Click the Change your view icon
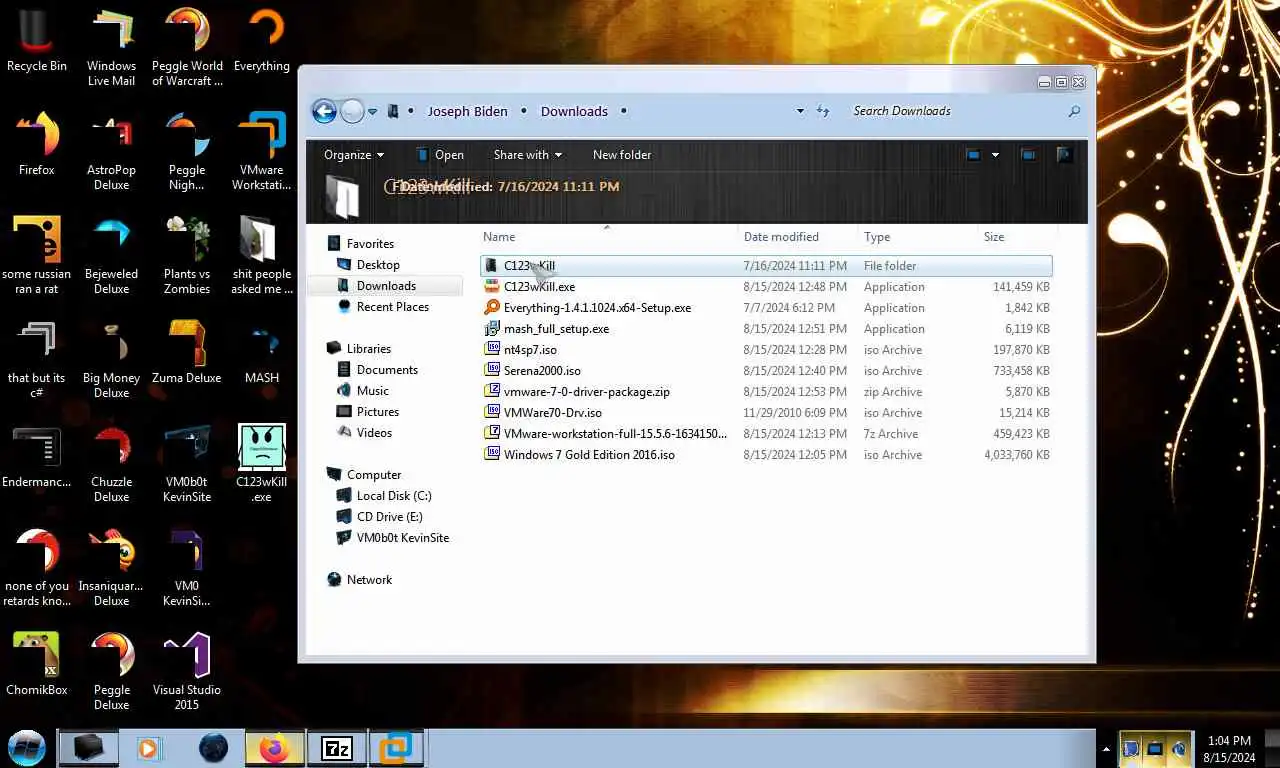 [973, 155]
